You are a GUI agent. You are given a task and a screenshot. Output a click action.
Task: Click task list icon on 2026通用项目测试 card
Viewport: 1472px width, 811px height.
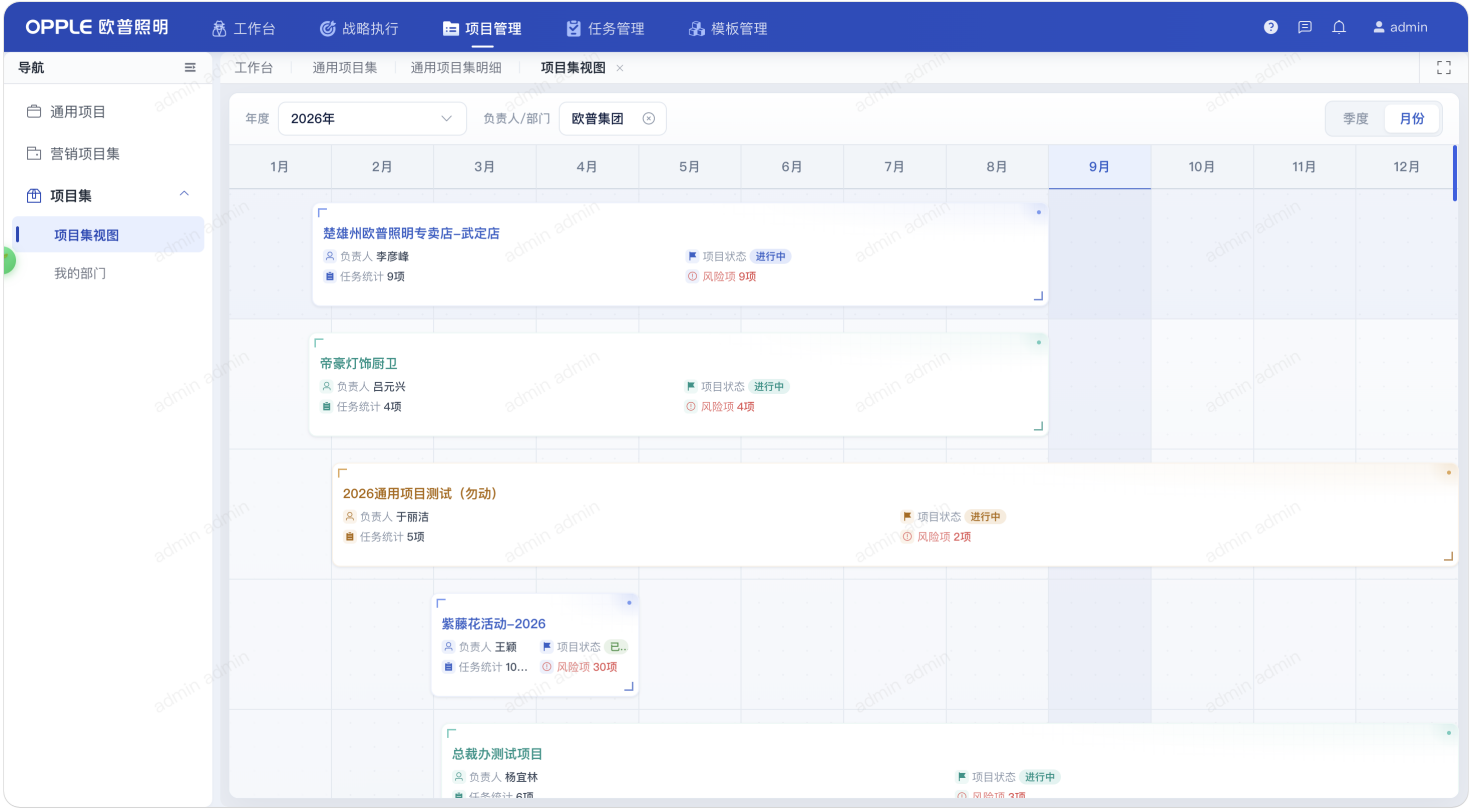[349, 537]
